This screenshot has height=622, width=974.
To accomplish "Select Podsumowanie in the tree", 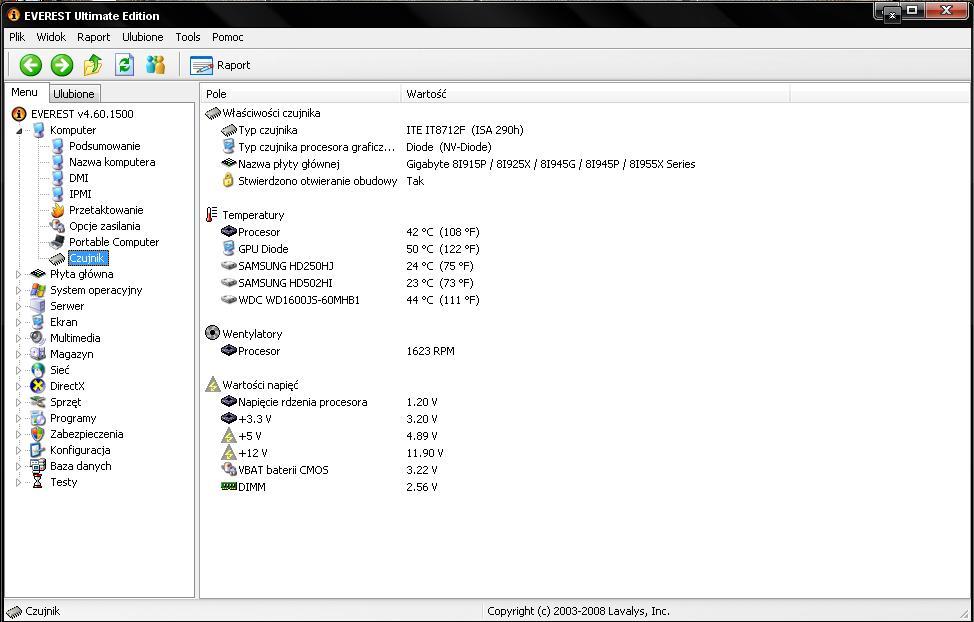I will point(104,146).
